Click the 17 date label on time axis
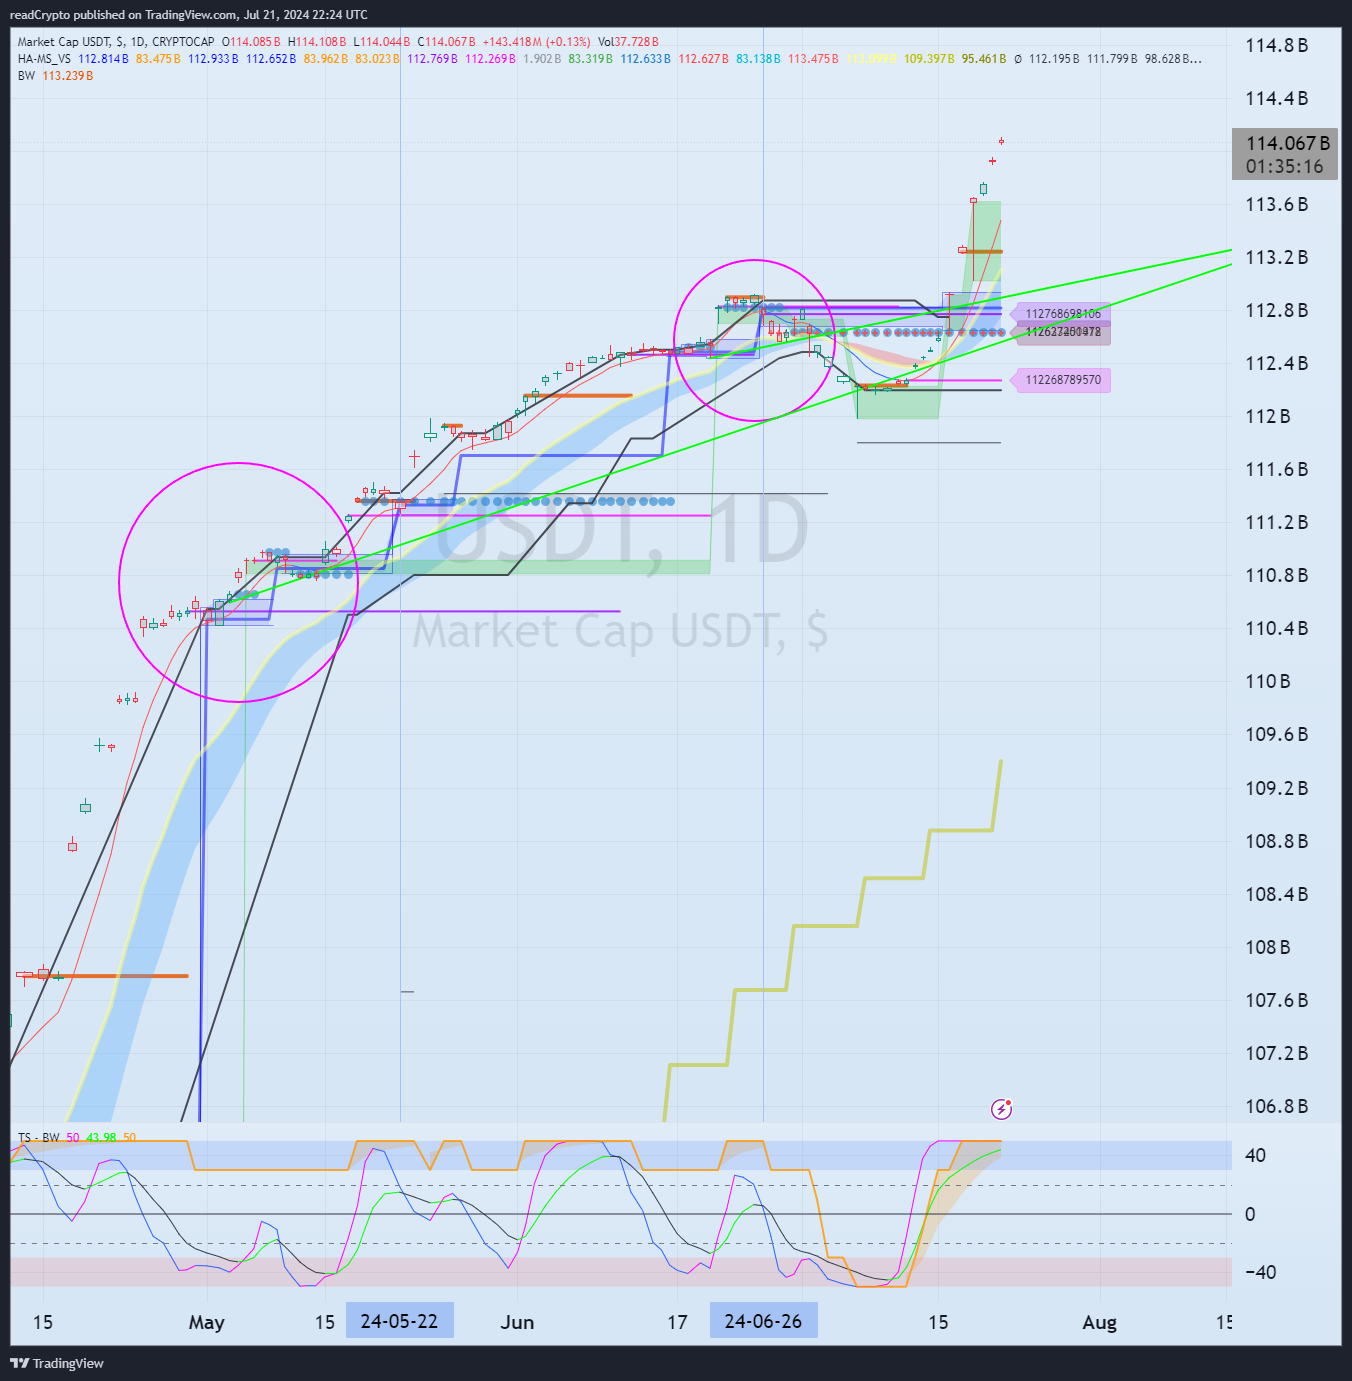The height and width of the screenshot is (1381, 1352). [x=677, y=1322]
